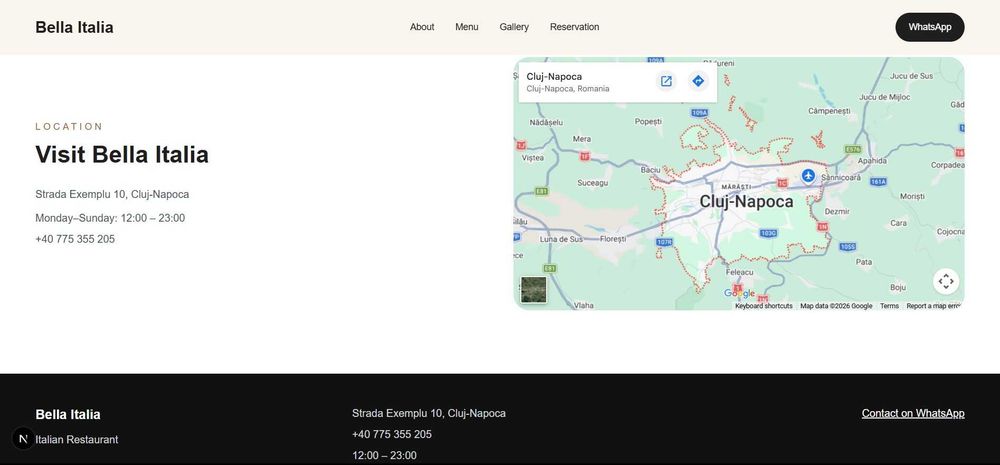Click the E576 road shield on map
1000x465 pixels.
[853, 149]
